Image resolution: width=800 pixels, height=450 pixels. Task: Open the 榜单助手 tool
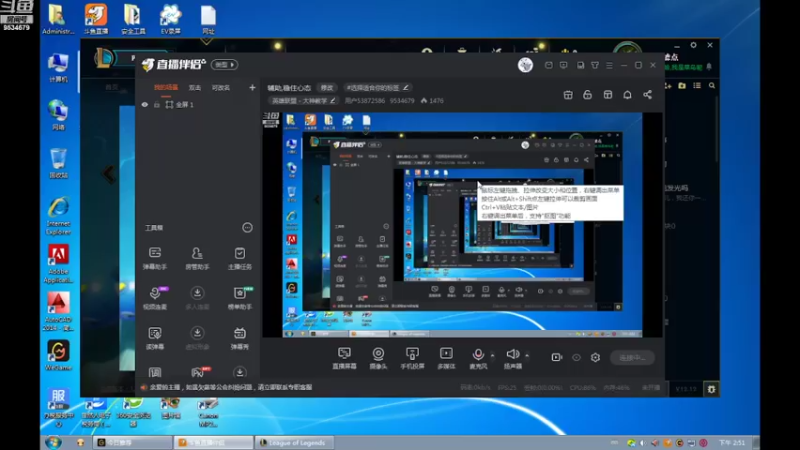point(239,298)
